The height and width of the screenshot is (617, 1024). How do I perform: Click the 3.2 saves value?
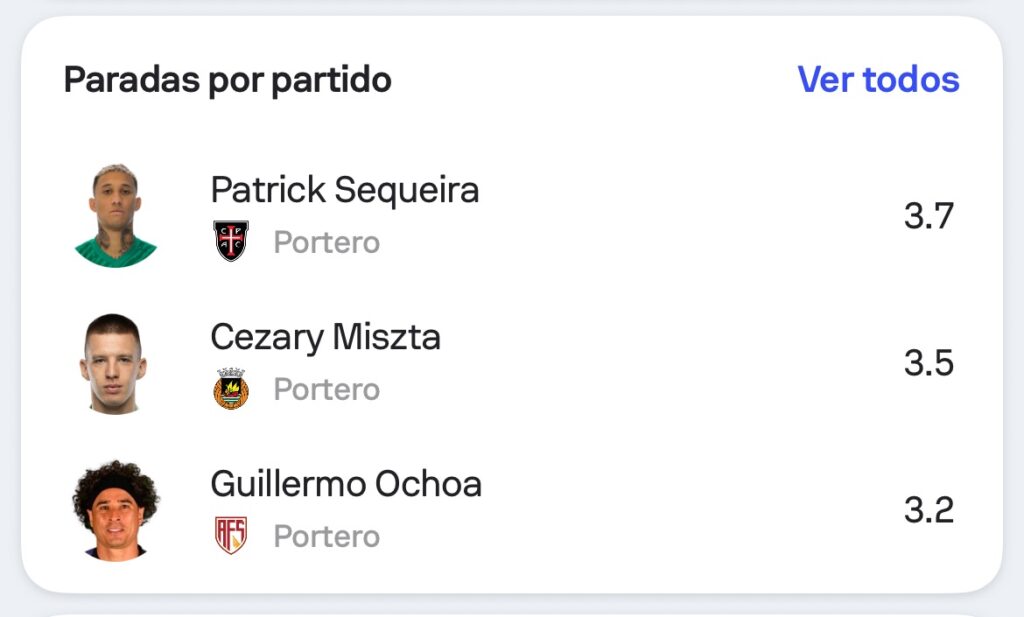[x=929, y=510]
